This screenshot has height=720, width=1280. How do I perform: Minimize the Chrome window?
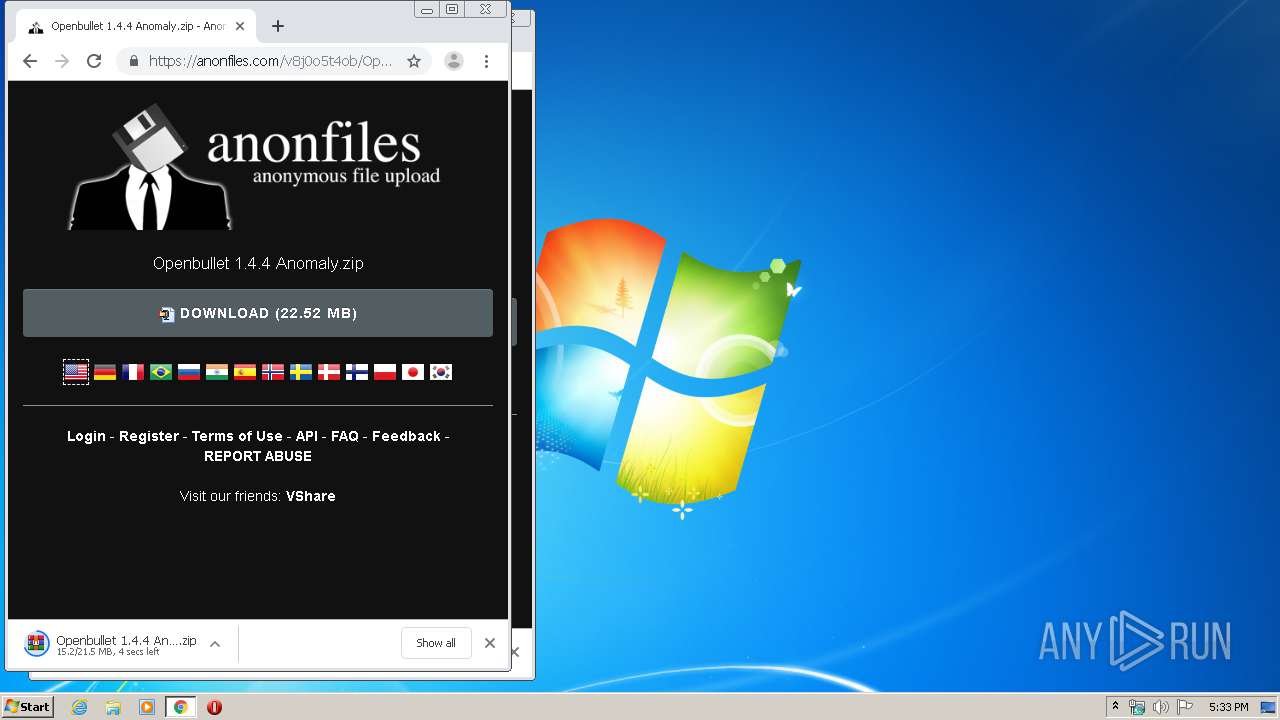[x=427, y=10]
